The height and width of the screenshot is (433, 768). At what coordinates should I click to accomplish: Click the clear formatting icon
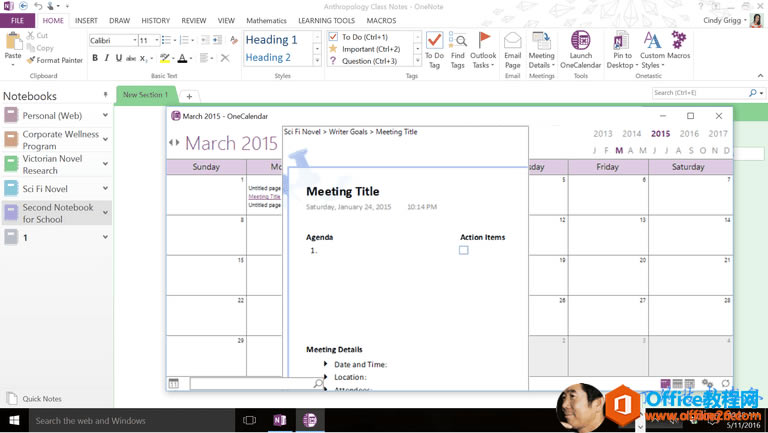point(234,40)
